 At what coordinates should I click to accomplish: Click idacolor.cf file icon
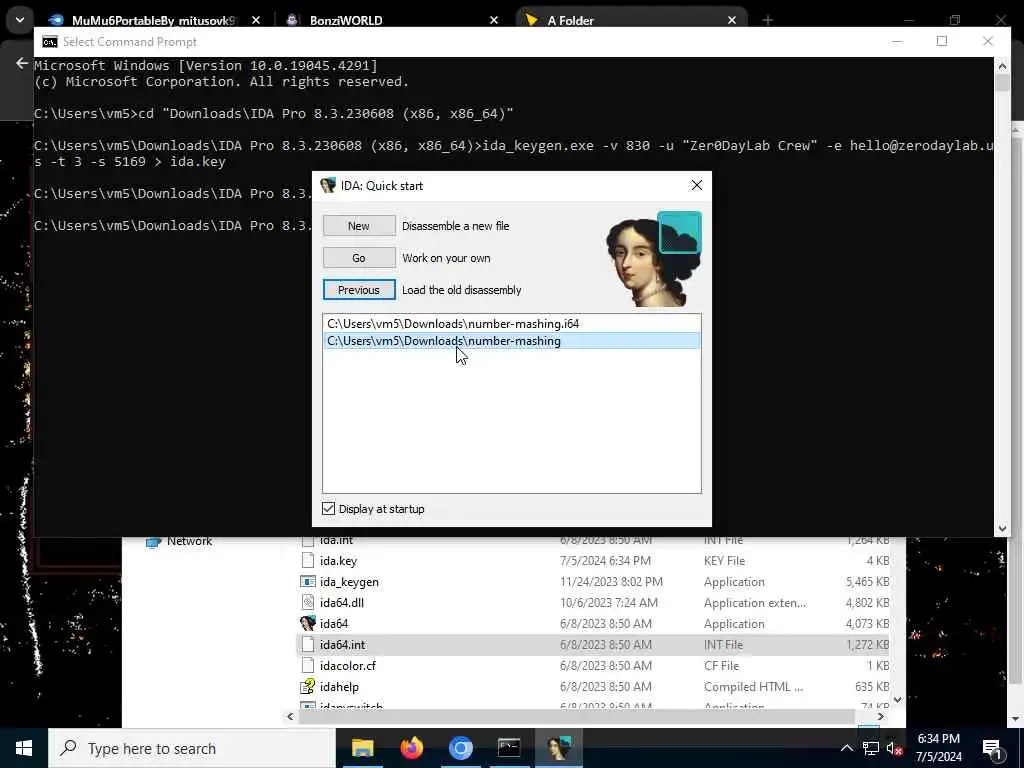click(x=308, y=665)
